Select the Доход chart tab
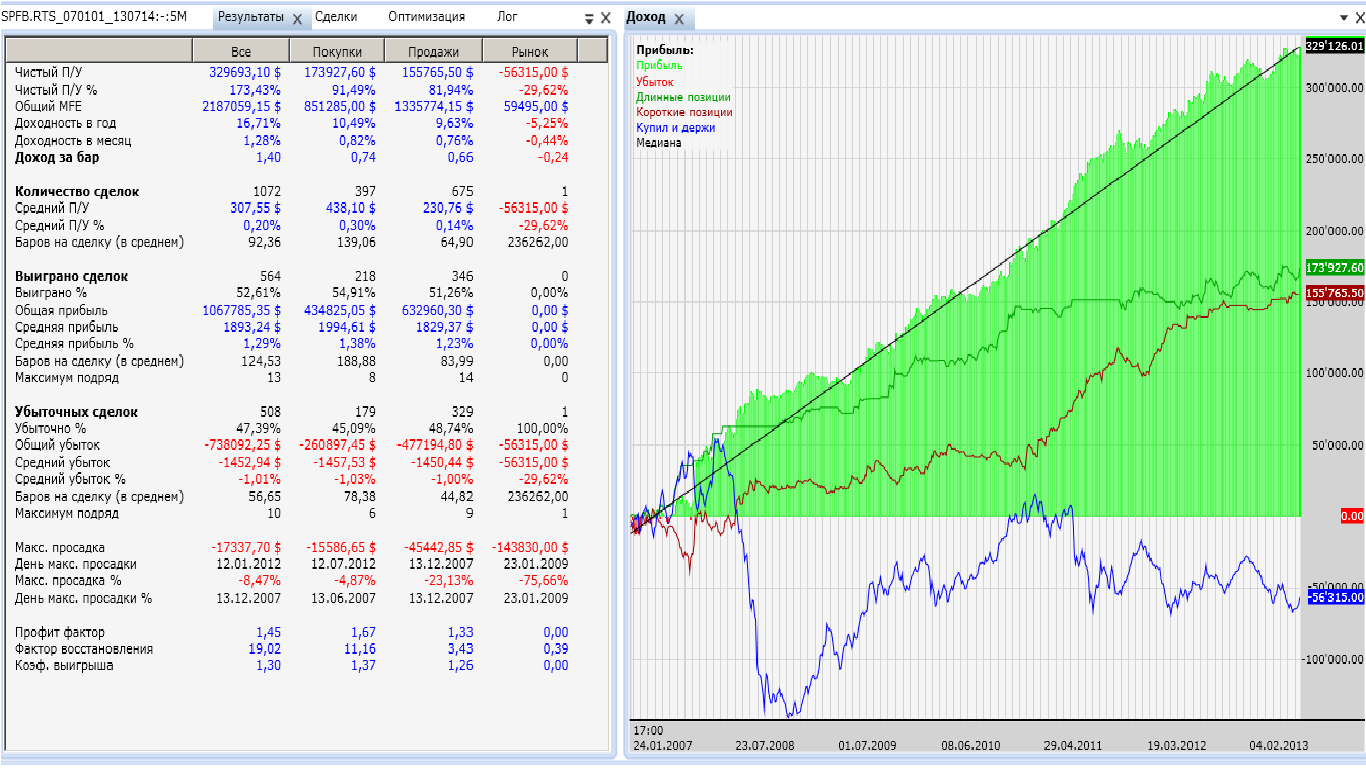1366x768 pixels. pyautogui.click(x=645, y=18)
